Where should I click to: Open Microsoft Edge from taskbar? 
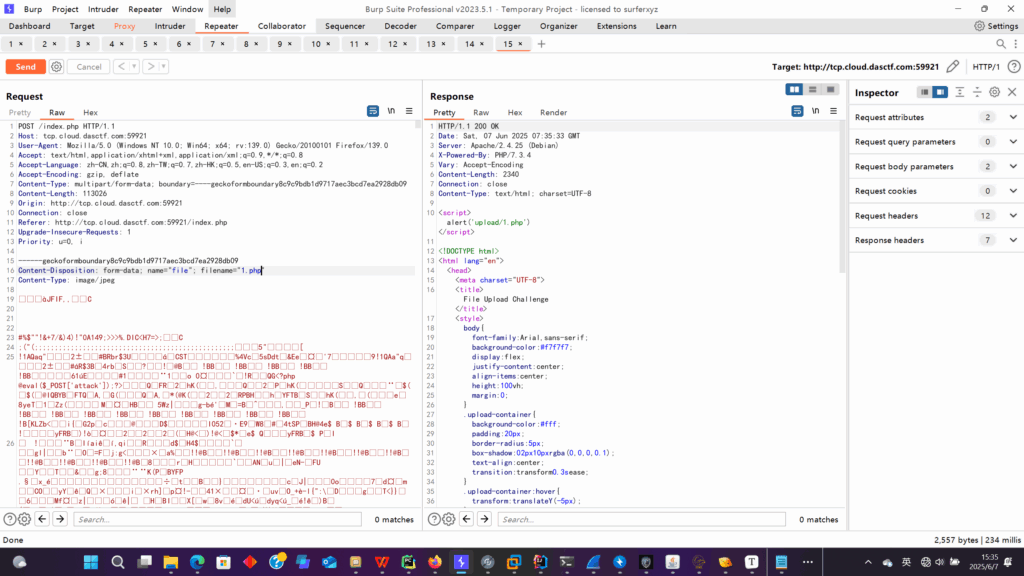[197, 562]
